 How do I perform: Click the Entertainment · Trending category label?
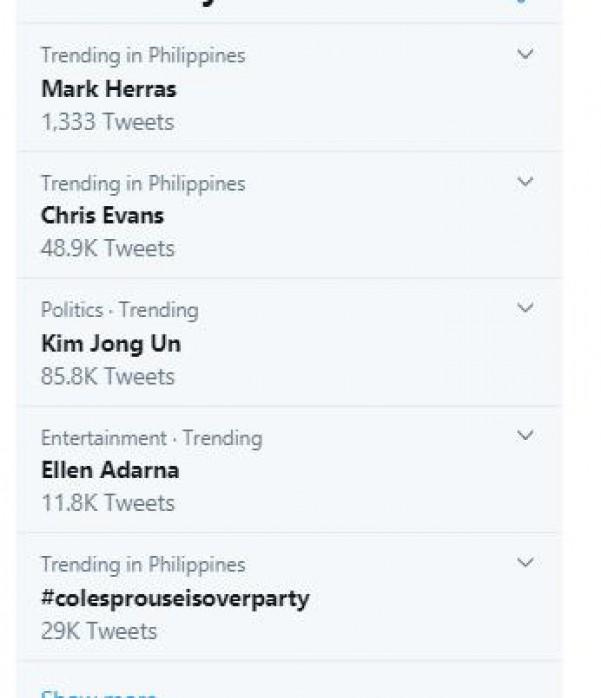coord(151,438)
